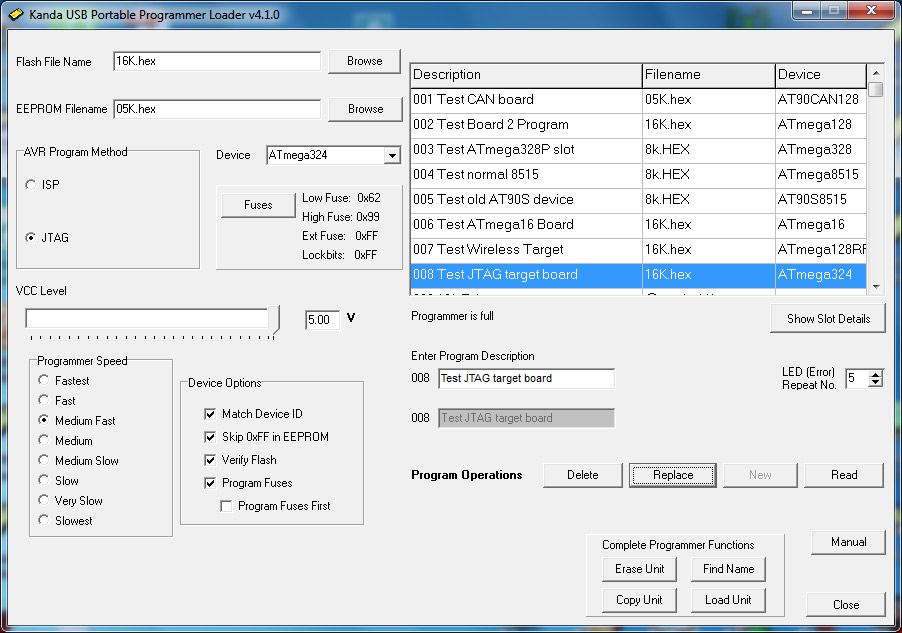
Task: Open the Fuses settings button
Action: 258,205
